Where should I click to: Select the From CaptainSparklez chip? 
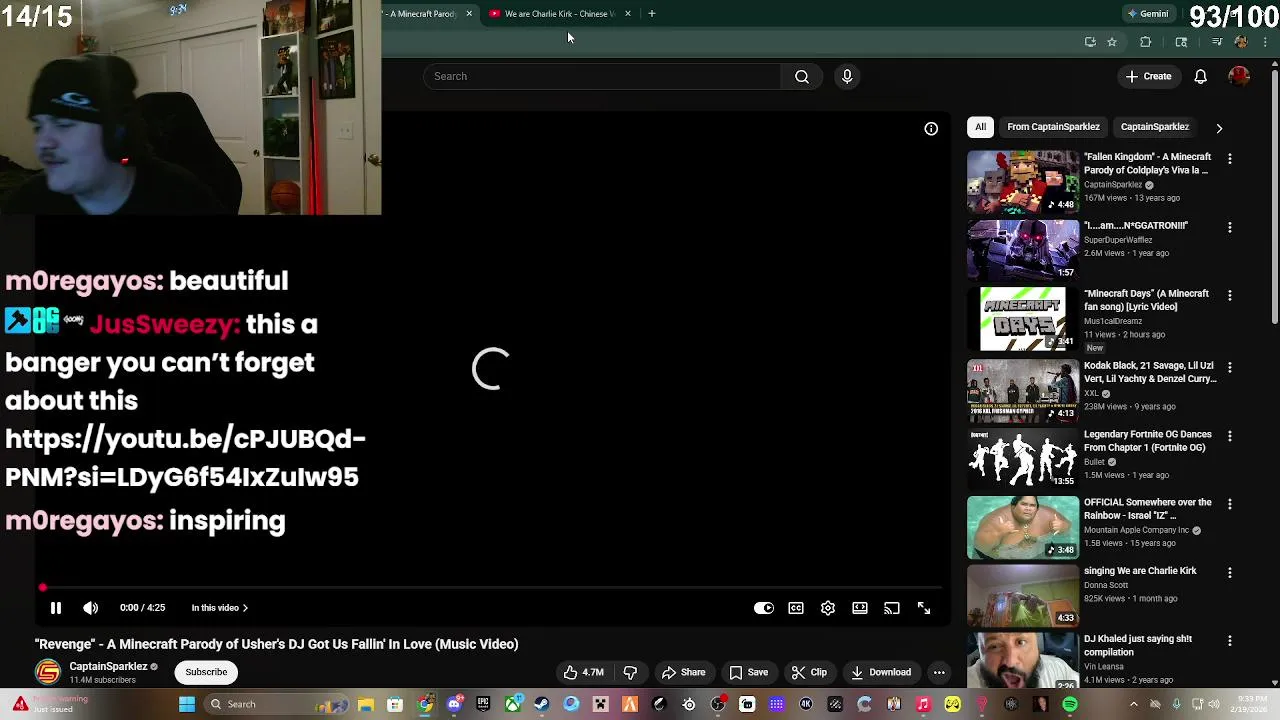(x=1053, y=127)
